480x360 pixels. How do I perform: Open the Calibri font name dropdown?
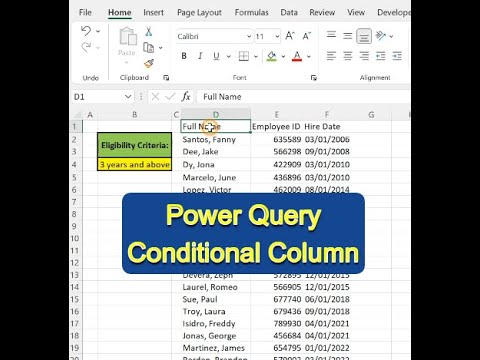(249, 36)
